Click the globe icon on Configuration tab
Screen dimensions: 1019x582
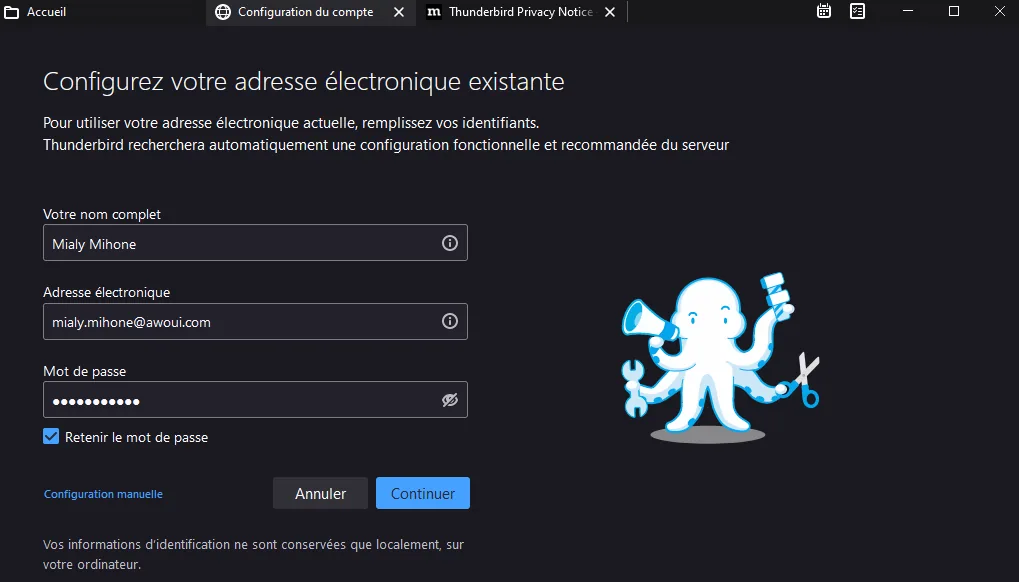223,12
